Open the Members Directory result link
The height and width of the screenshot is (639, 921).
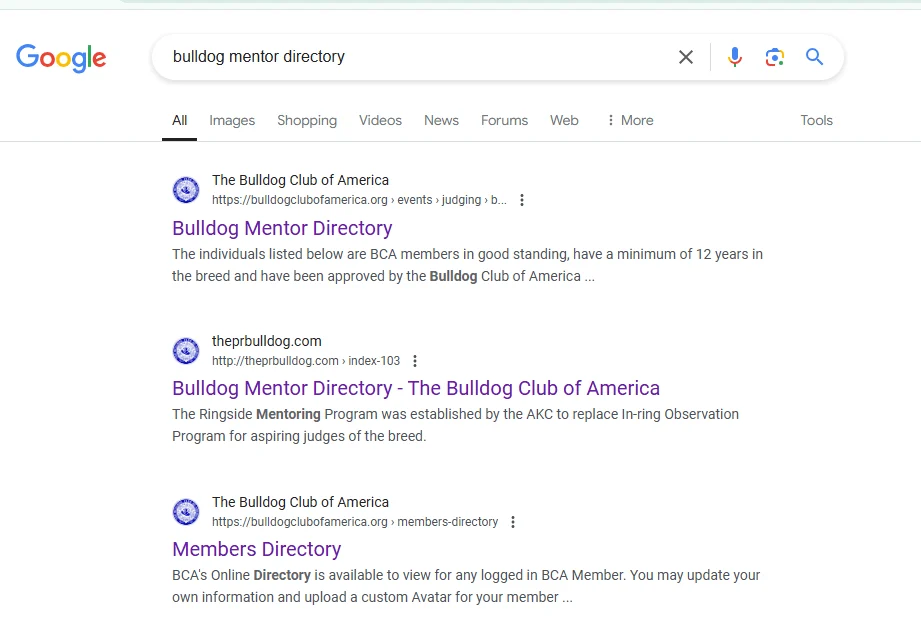(x=257, y=549)
